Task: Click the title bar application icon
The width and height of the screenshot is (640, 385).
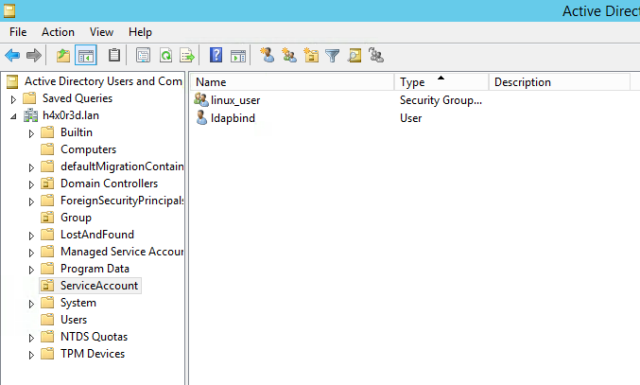Action: [x=9, y=11]
